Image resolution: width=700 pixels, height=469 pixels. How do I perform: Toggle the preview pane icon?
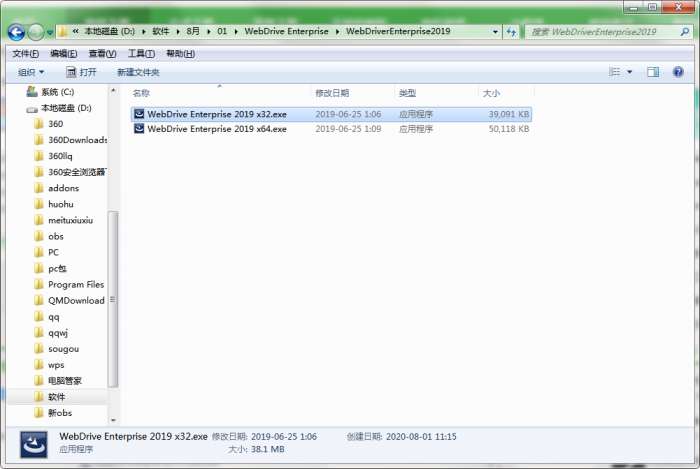coord(653,72)
